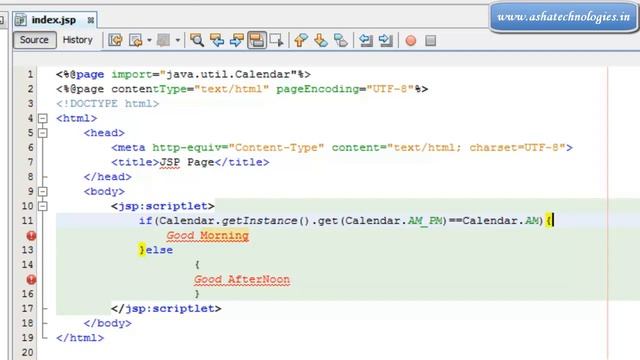
Task: Click the underlined 'Good Morning' text
Action: coord(207,236)
